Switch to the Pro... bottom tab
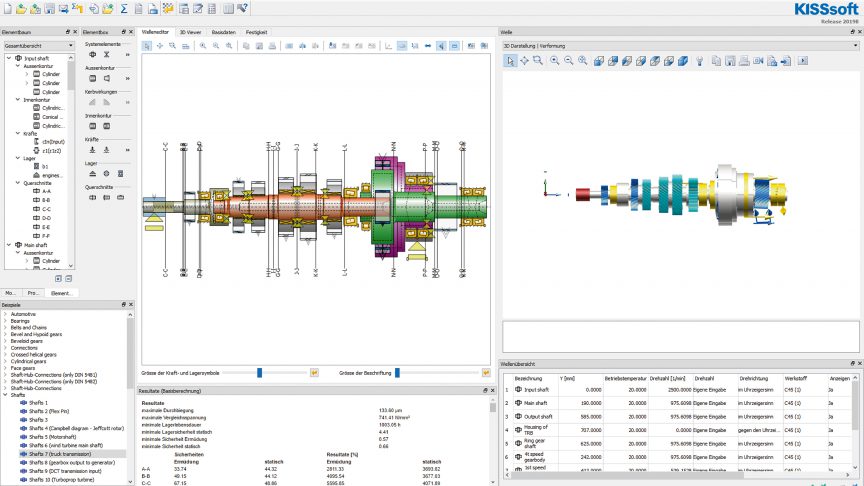 point(33,293)
